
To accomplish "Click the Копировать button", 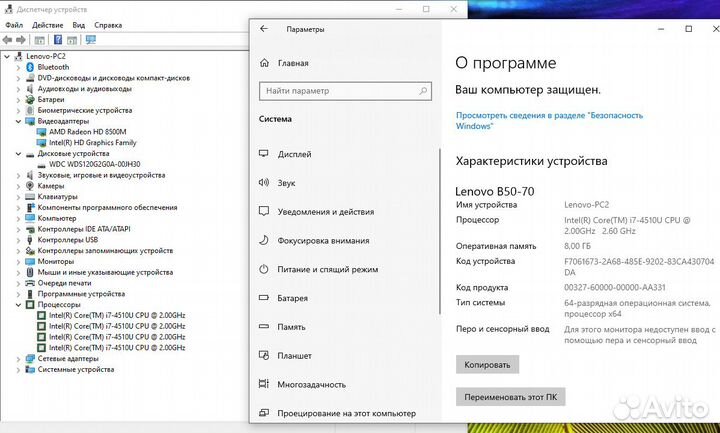I will click(x=487, y=365).
